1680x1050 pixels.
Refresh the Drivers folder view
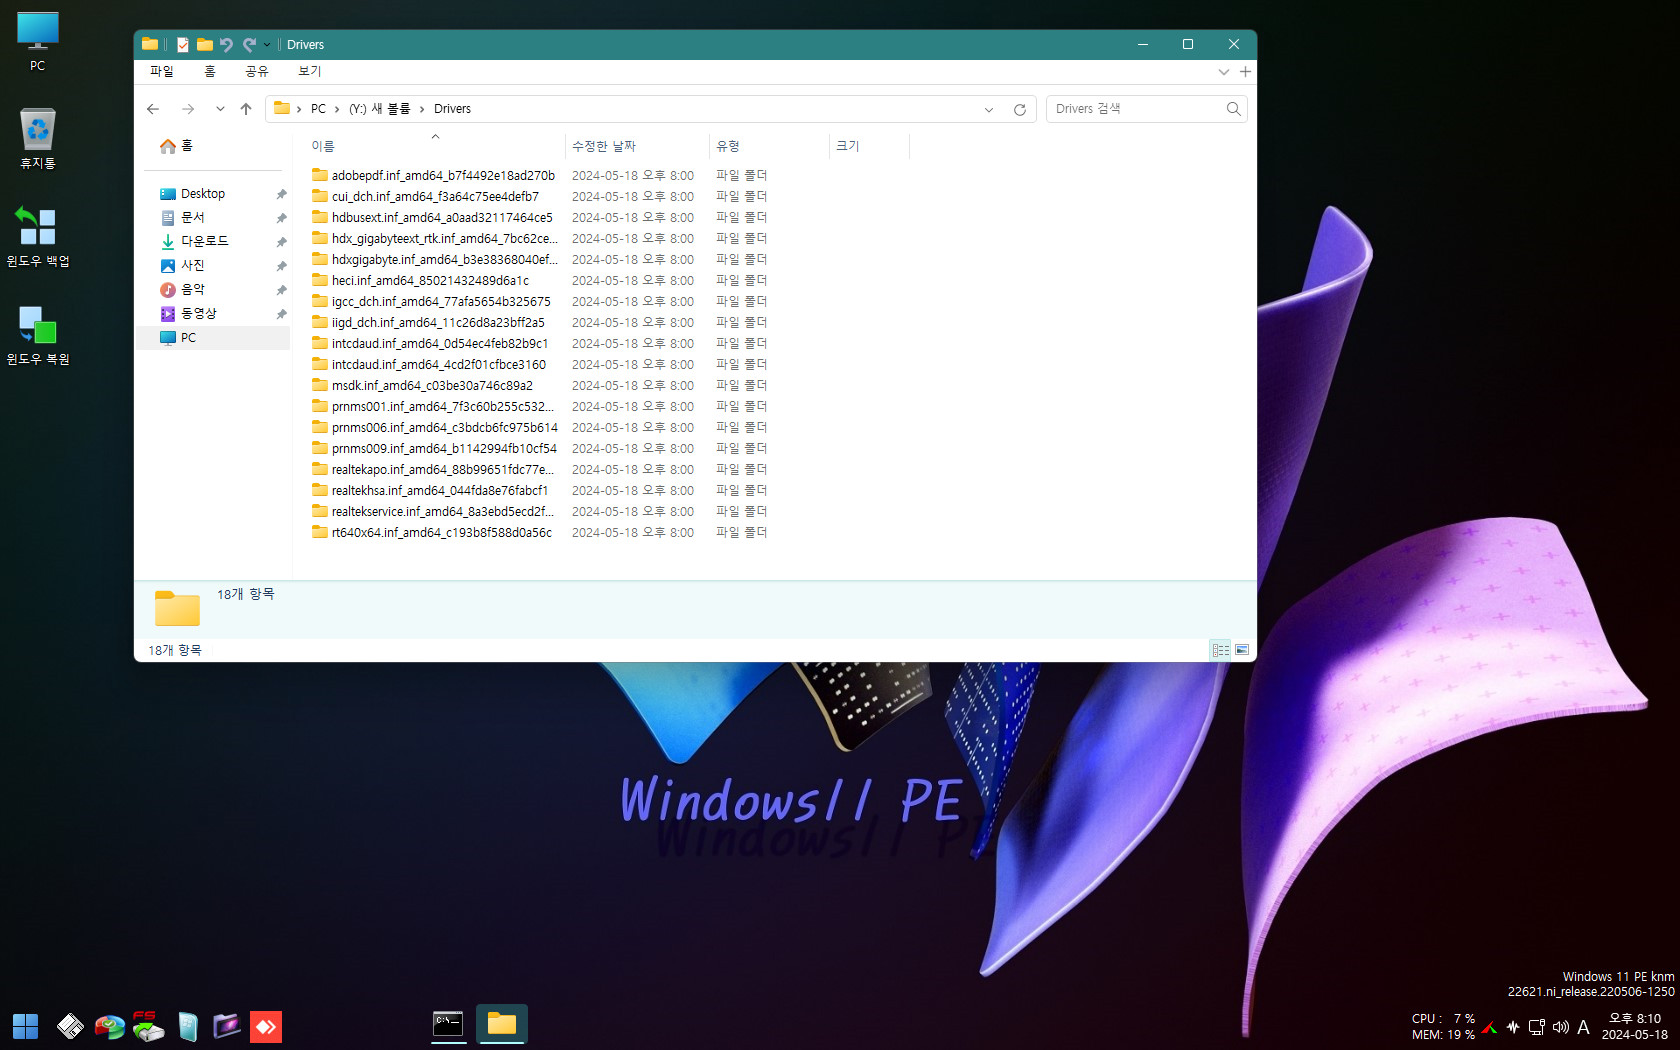[1020, 109]
